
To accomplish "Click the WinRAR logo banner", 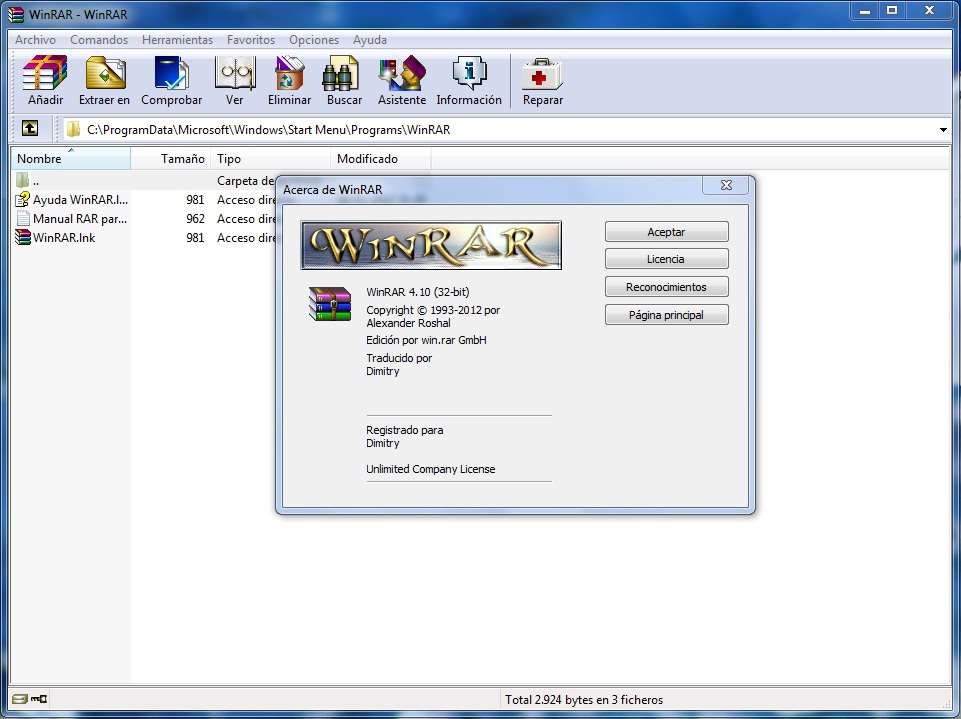I will click(x=431, y=245).
